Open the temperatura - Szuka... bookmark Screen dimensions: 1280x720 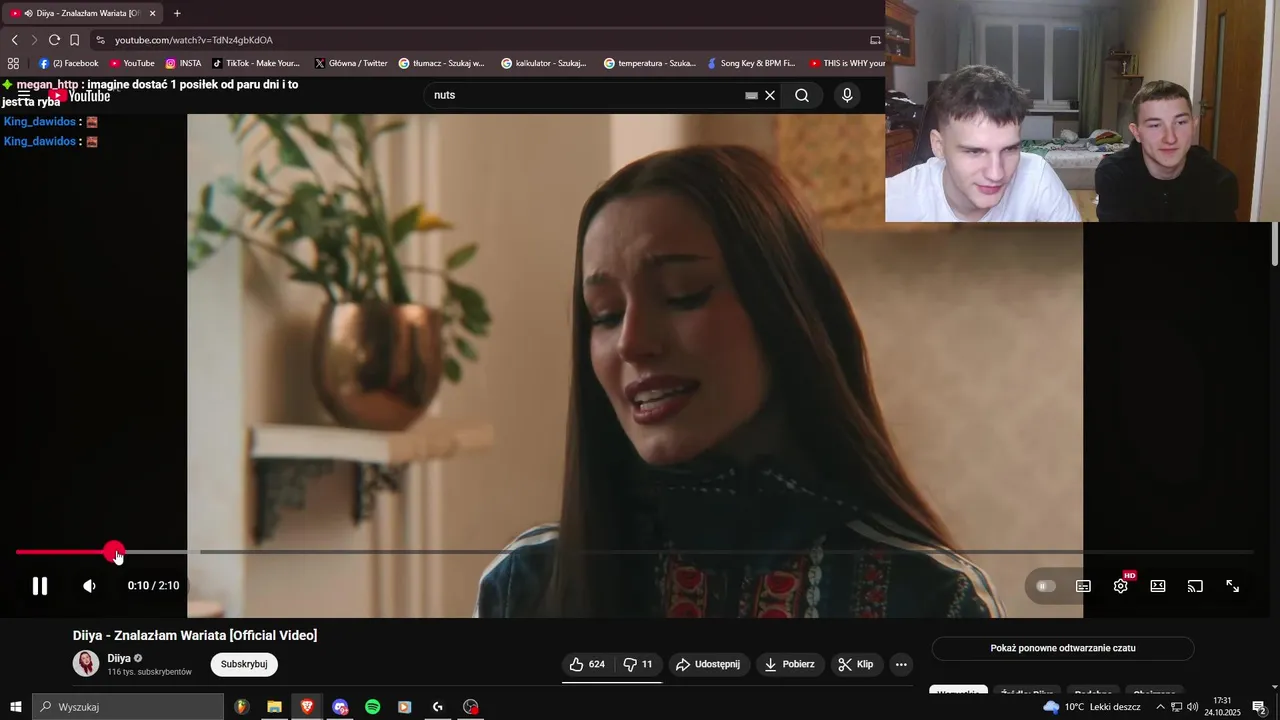(x=650, y=63)
